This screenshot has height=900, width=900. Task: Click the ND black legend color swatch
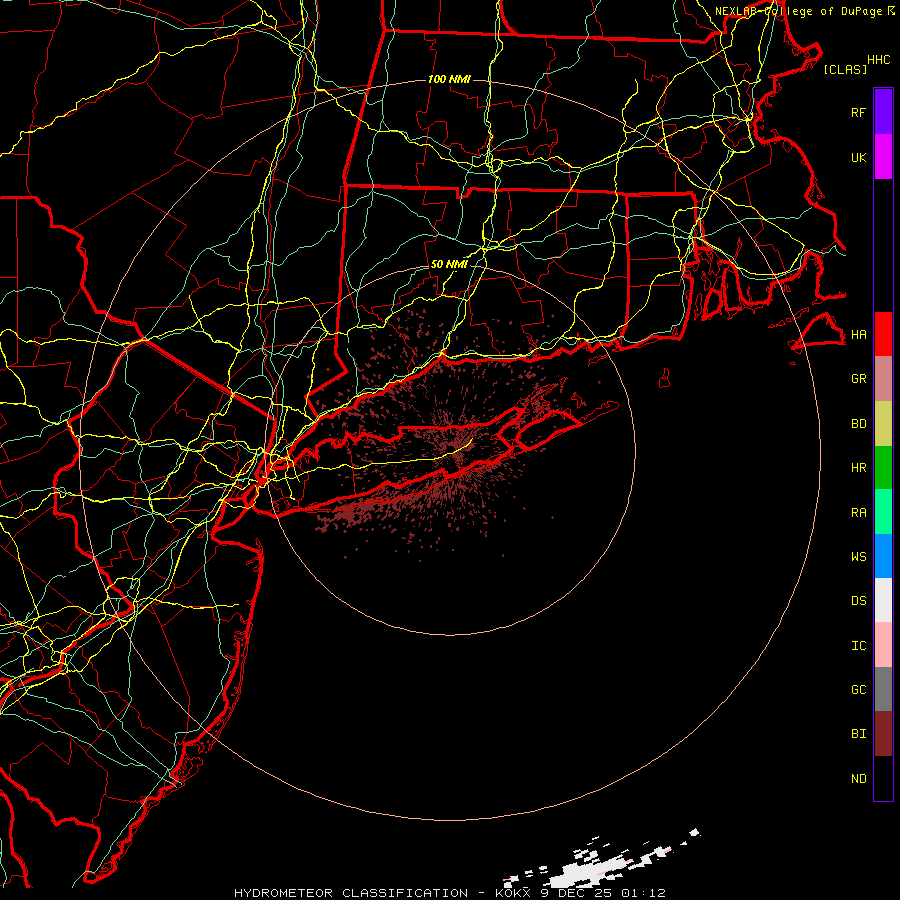(x=883, y=778)
